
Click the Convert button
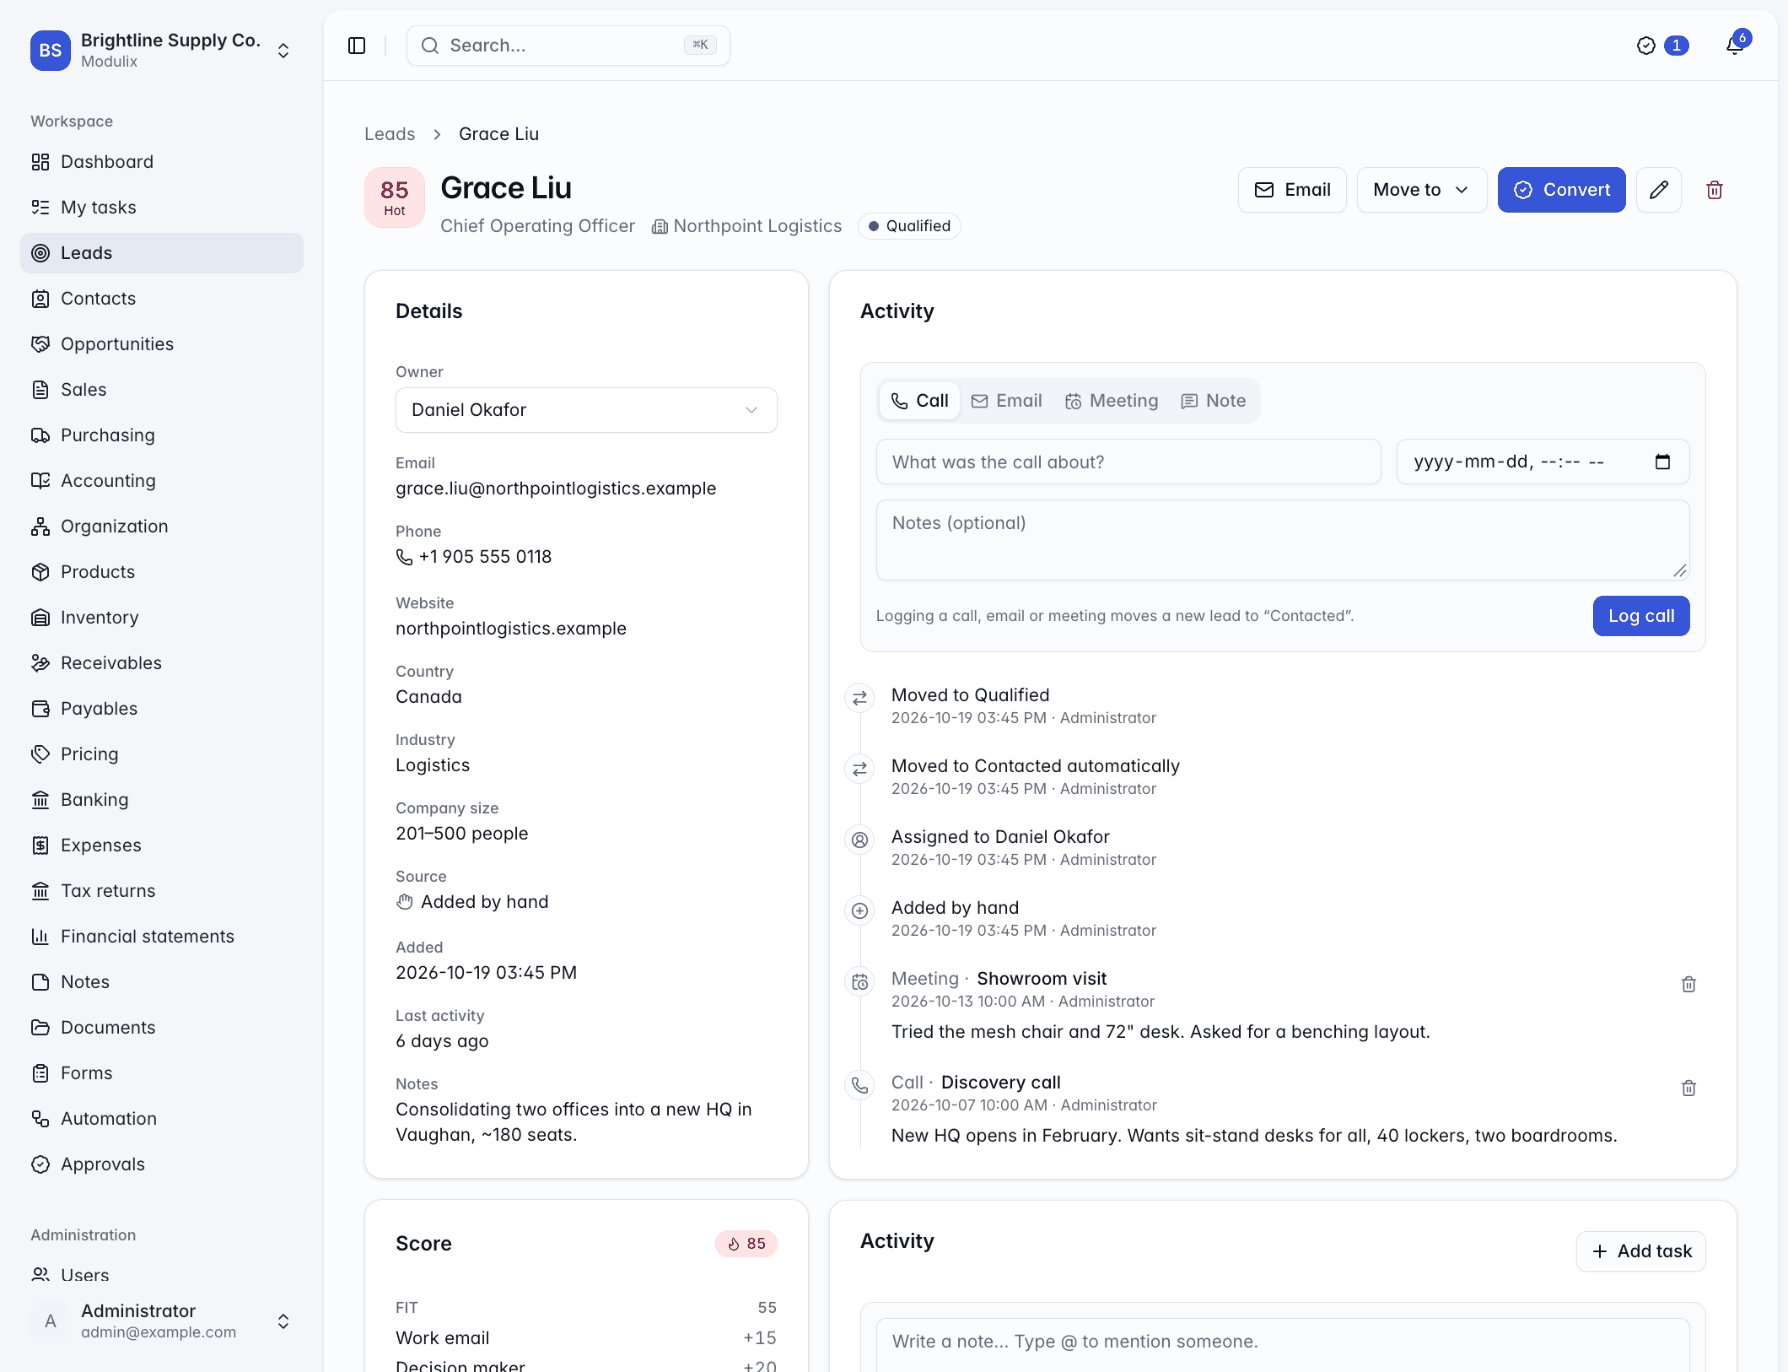pyautogui.click(x=1561, y=190)
